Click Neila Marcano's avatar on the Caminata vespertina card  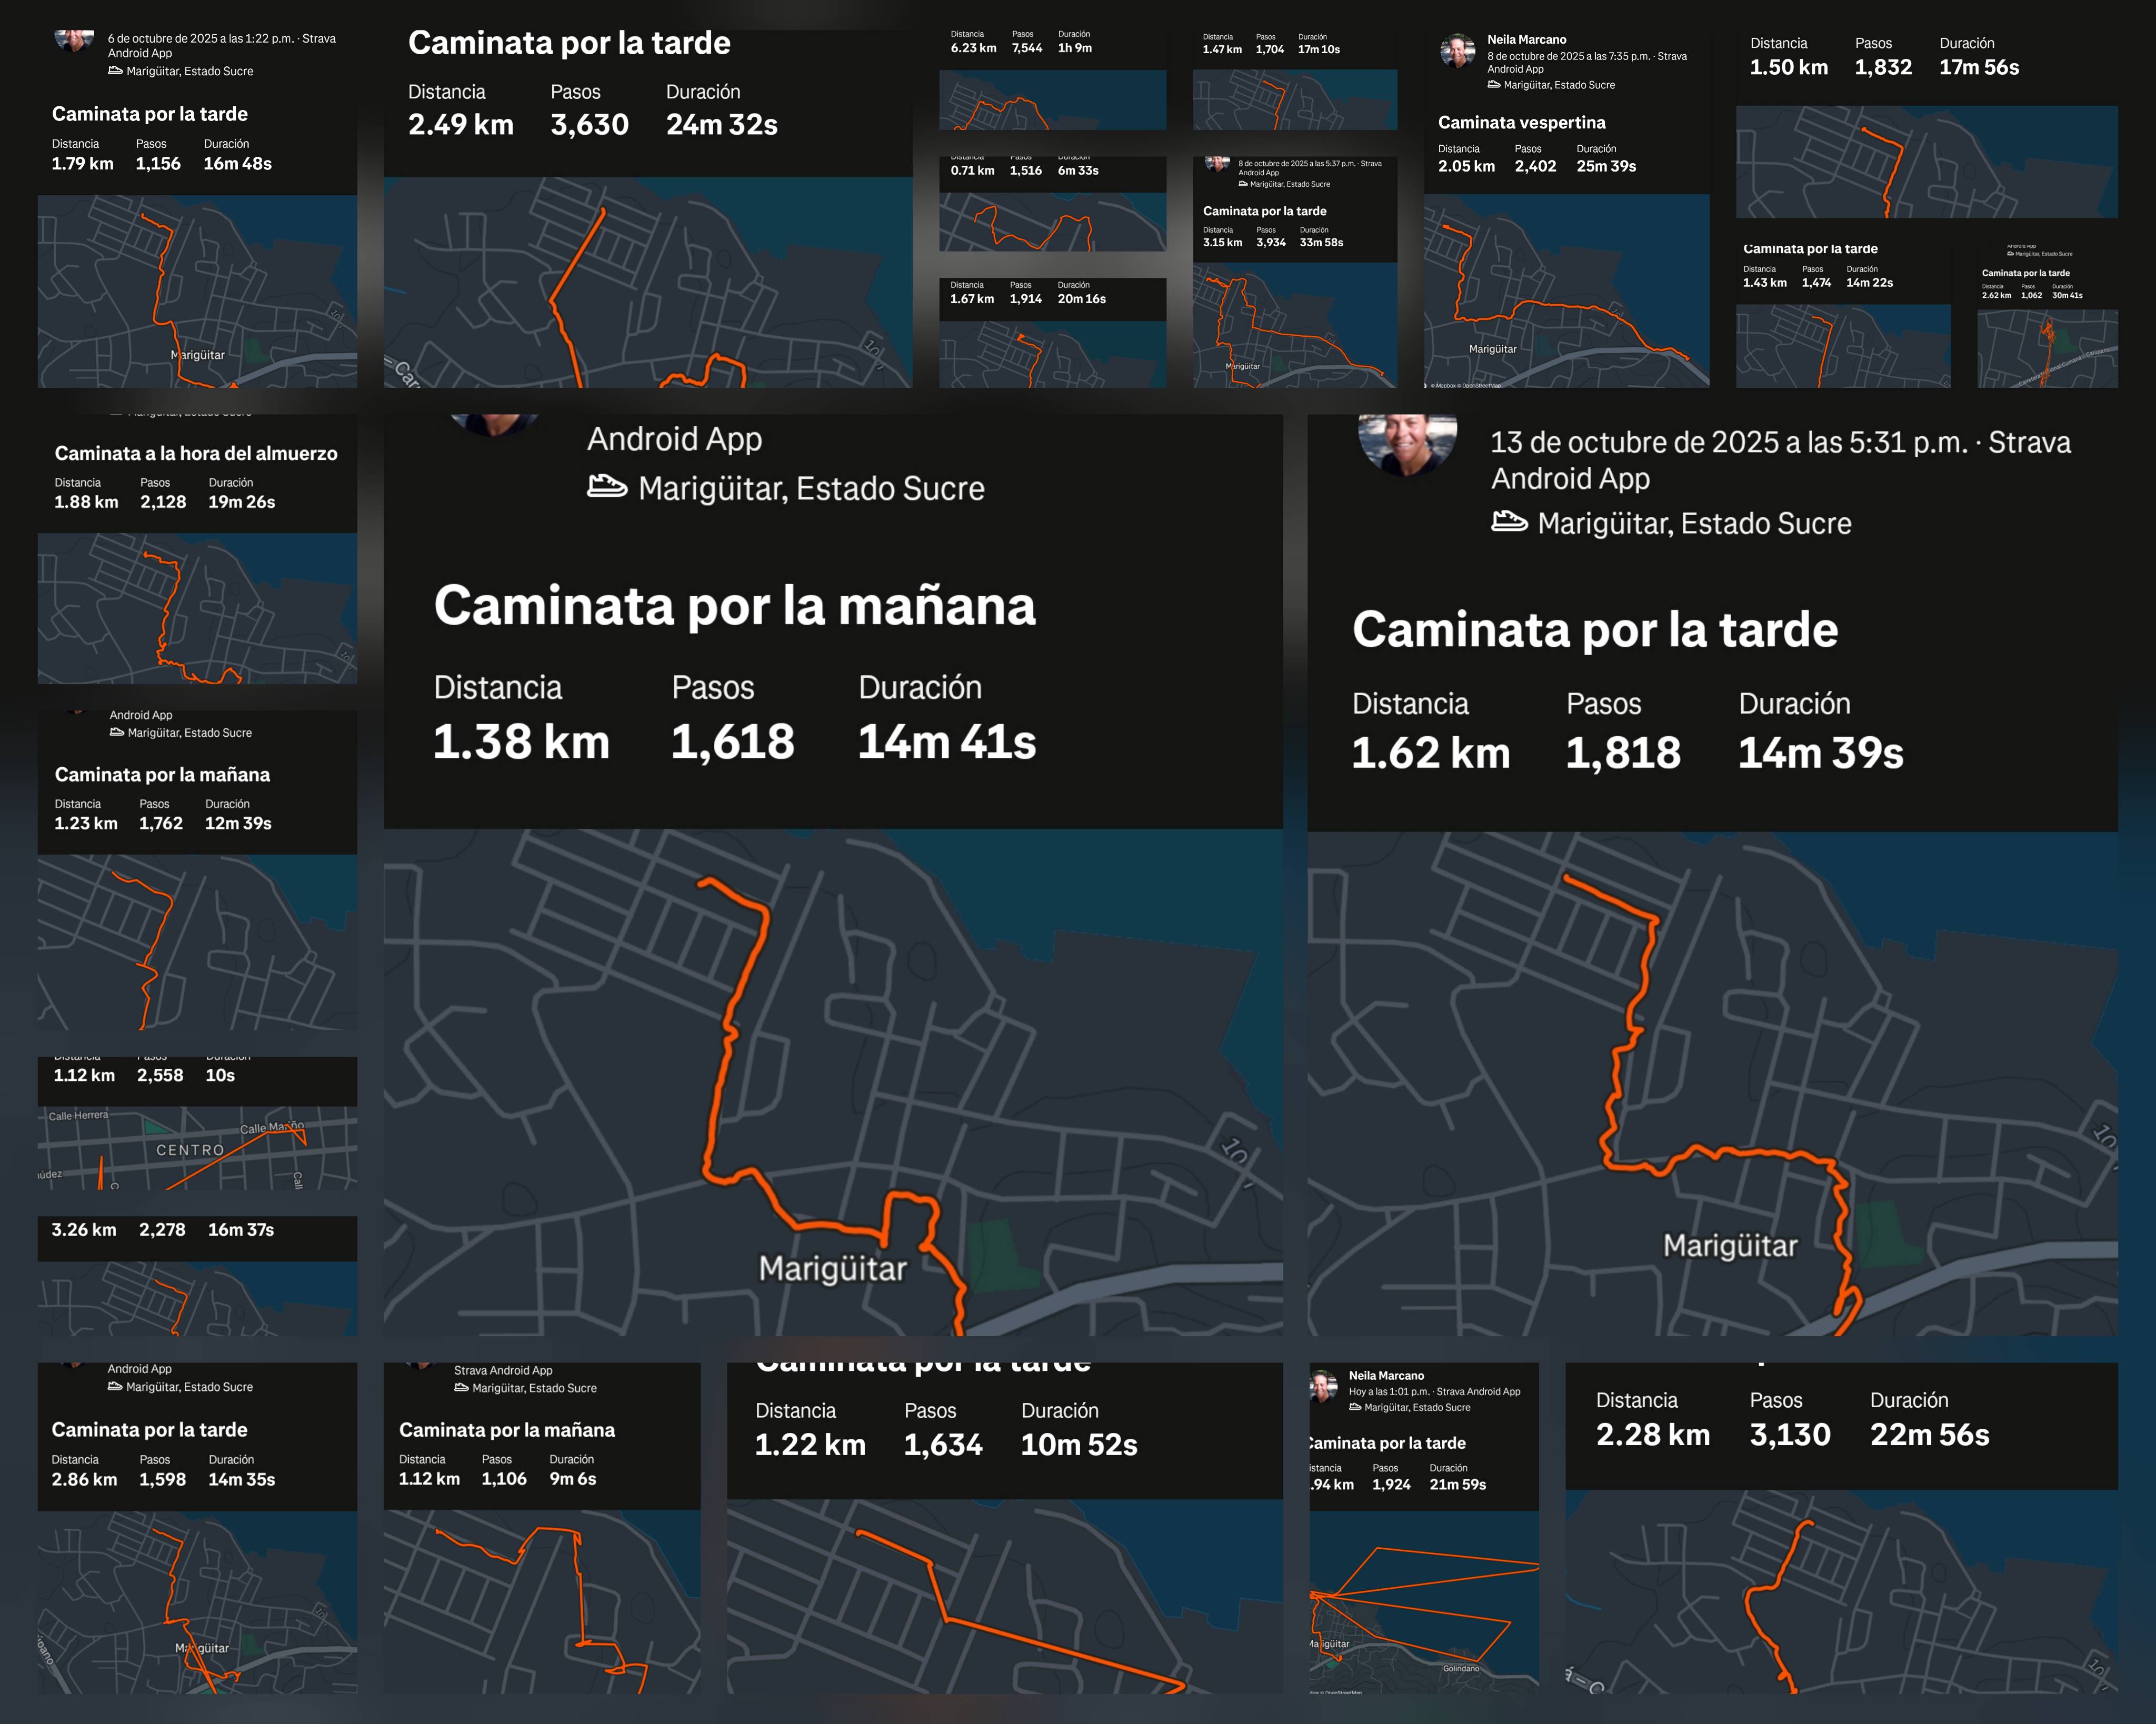tap(1457, 51)
